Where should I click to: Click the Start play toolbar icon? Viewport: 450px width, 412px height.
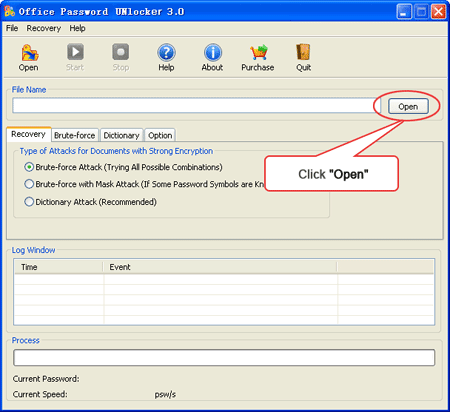click(x=75, y=52)
